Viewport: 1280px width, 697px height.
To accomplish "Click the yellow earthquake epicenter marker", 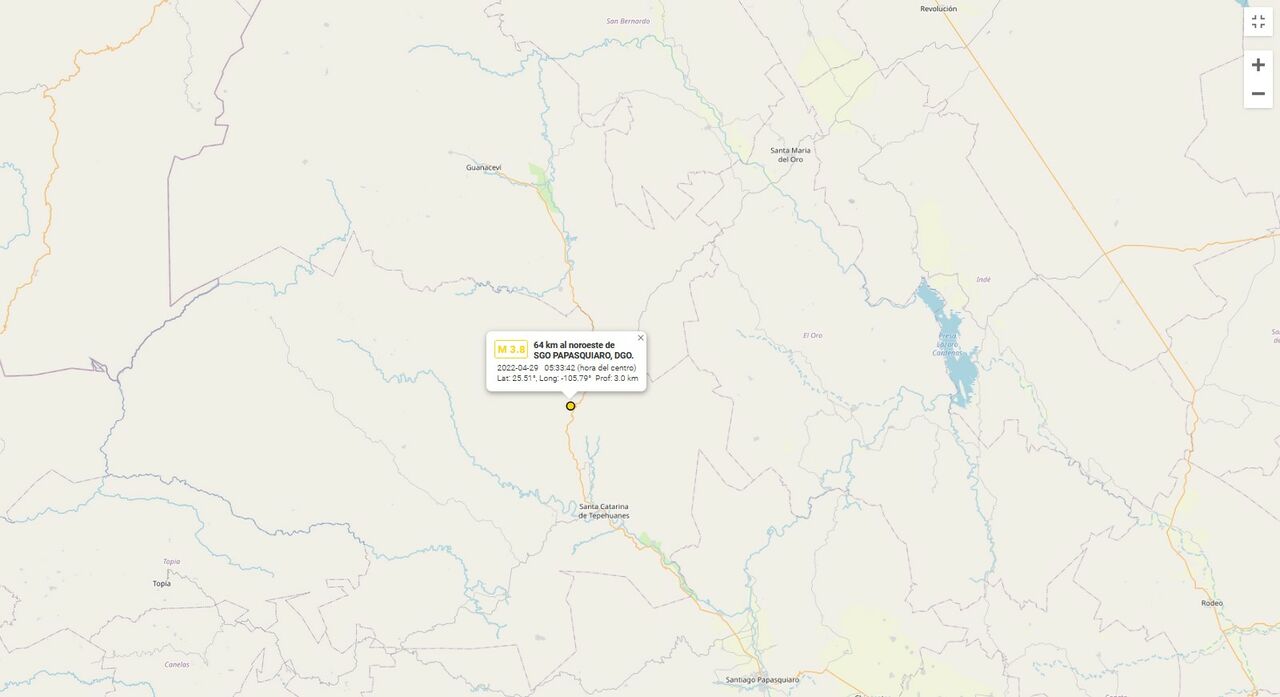I will click(571, 406).
